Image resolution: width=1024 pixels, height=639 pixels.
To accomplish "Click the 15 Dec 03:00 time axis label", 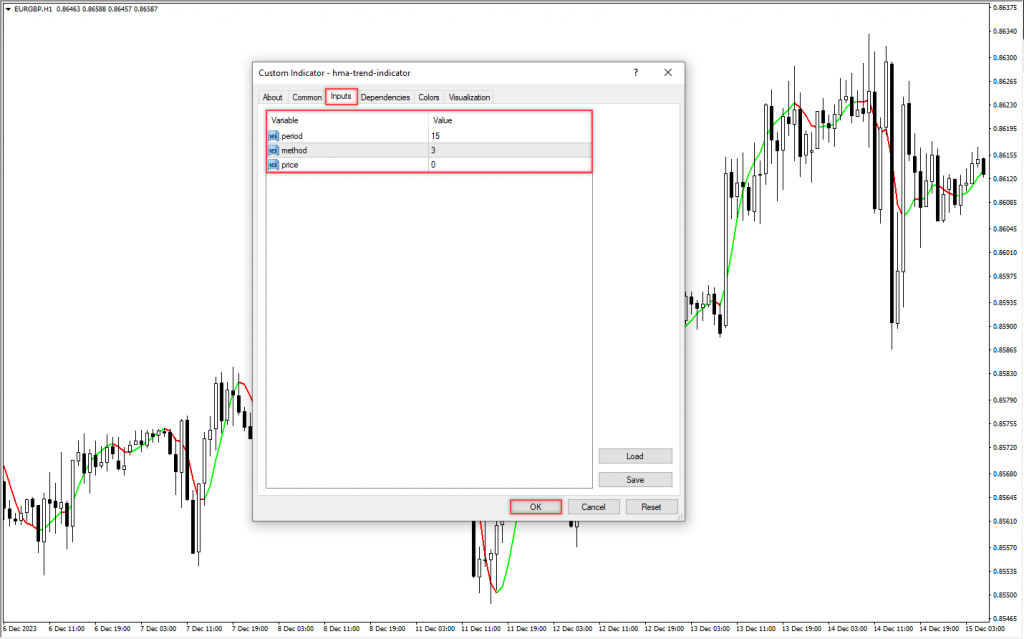I will pyautogui.click(x=985, y=629).
